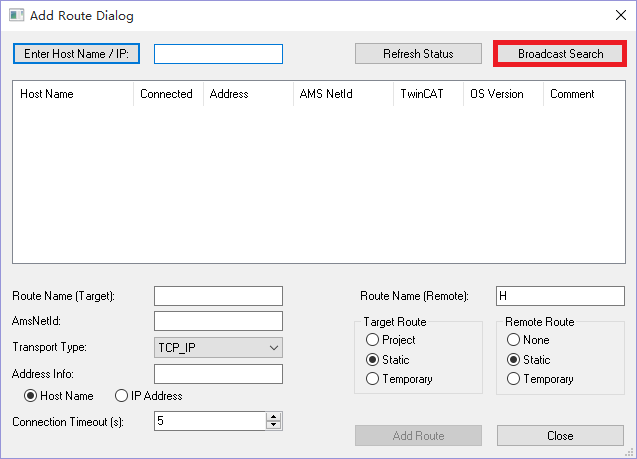The image size is (637, 459).
Task: Focus the Route Name (Target) text field
Action: pos(218,296)
